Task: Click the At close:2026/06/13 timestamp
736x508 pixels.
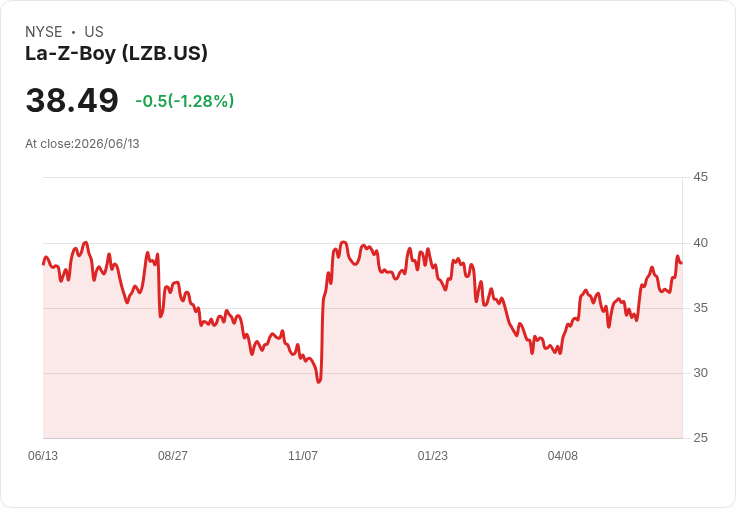Action: 82,144
